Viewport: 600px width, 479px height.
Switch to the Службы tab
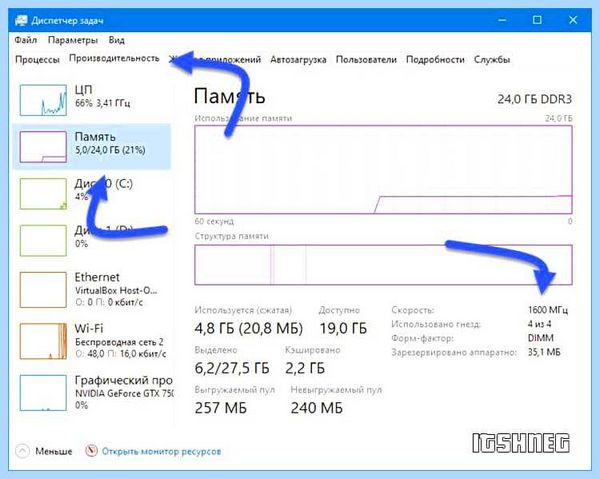492,59
